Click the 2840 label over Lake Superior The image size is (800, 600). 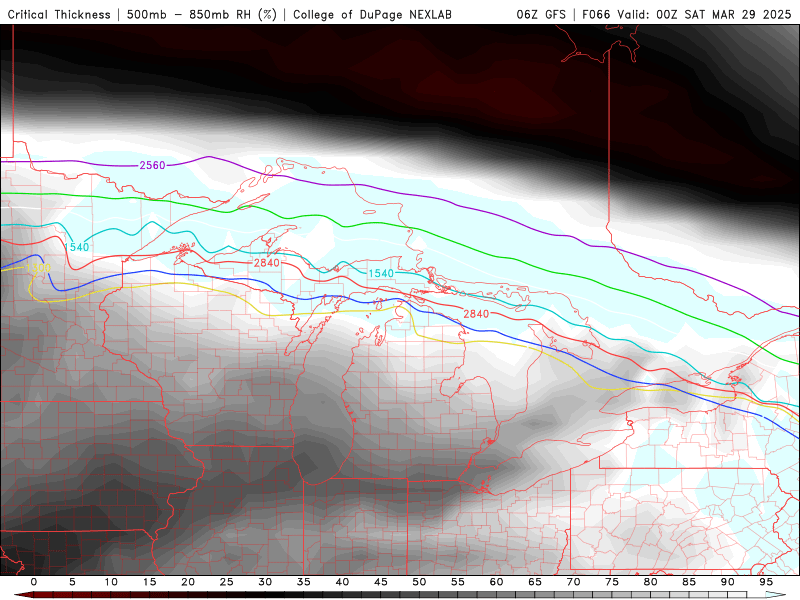267,263
